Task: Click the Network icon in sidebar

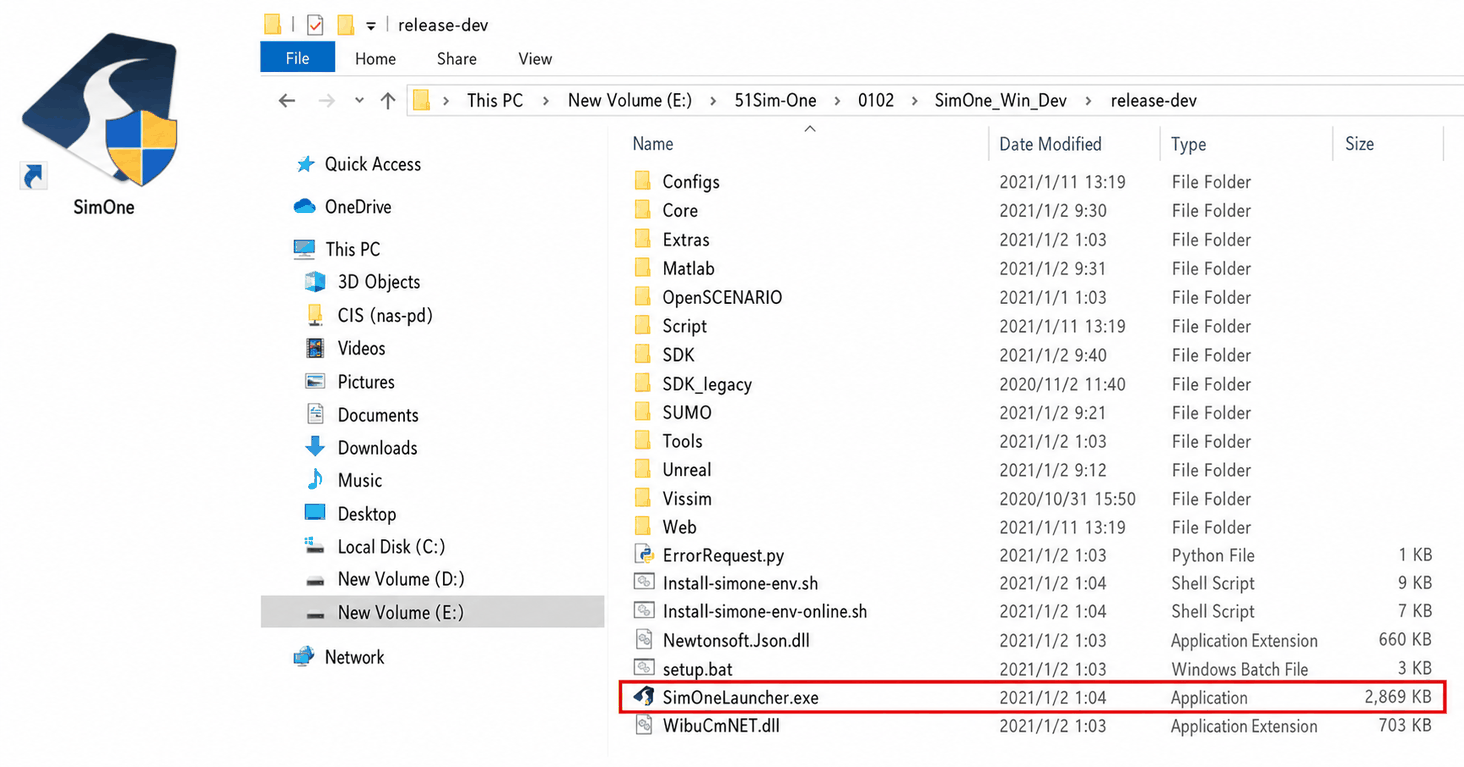Action: (304, 657)
